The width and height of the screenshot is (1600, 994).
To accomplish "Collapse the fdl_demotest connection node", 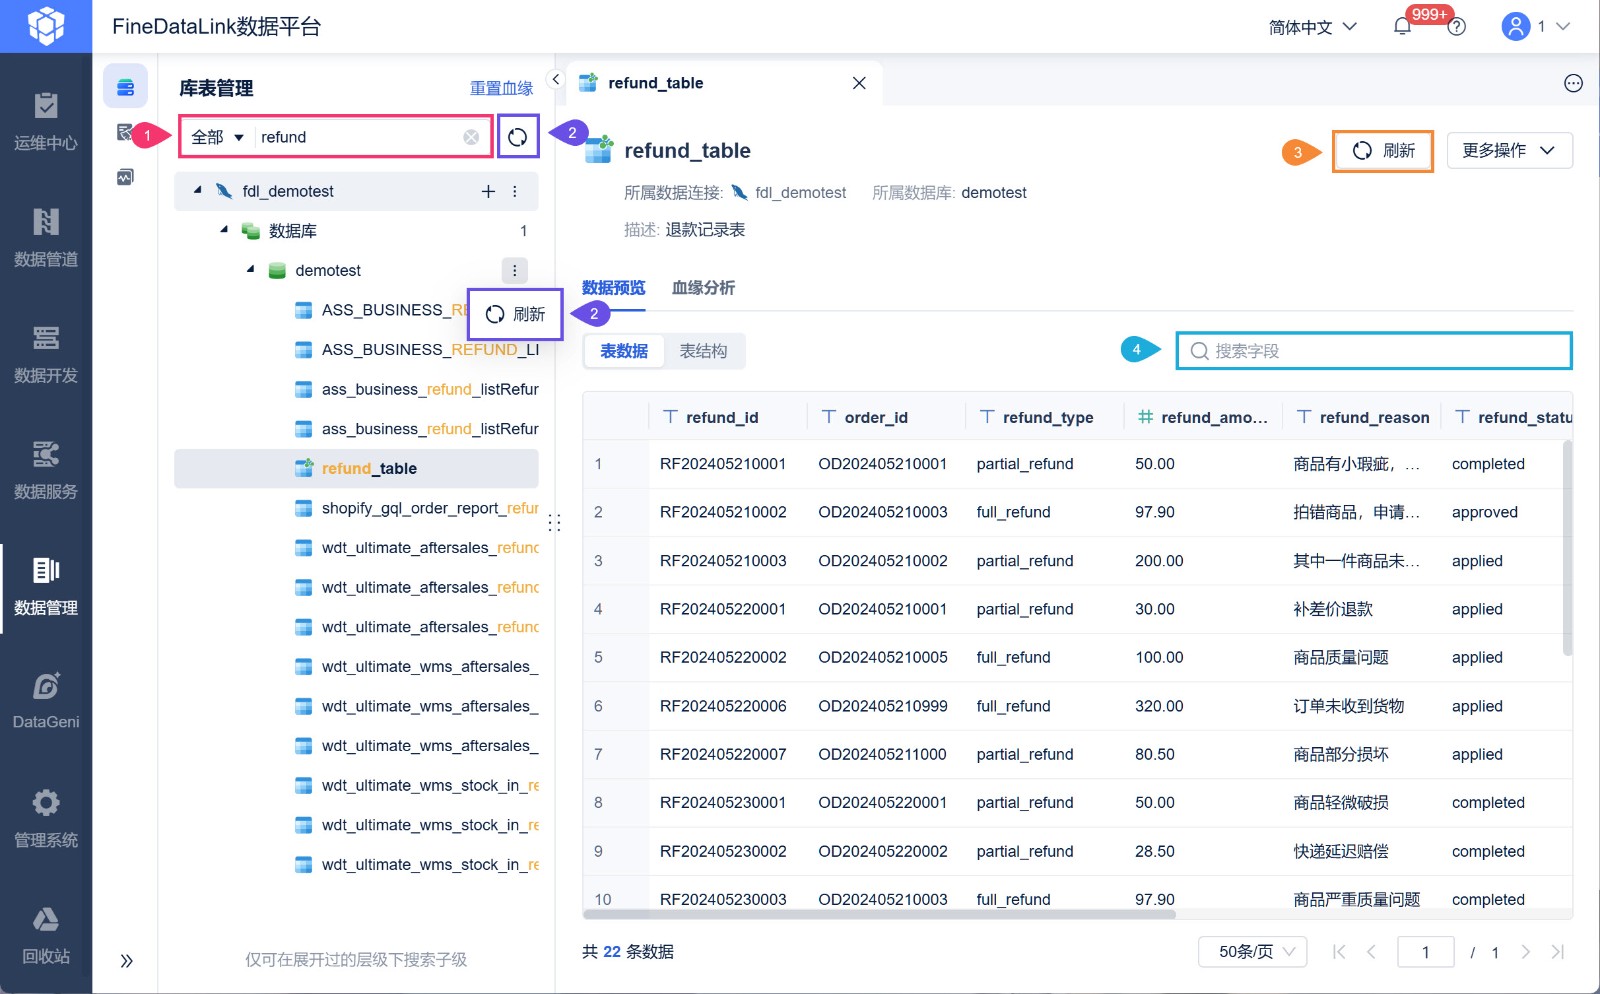I will click(x=198, y=190).
